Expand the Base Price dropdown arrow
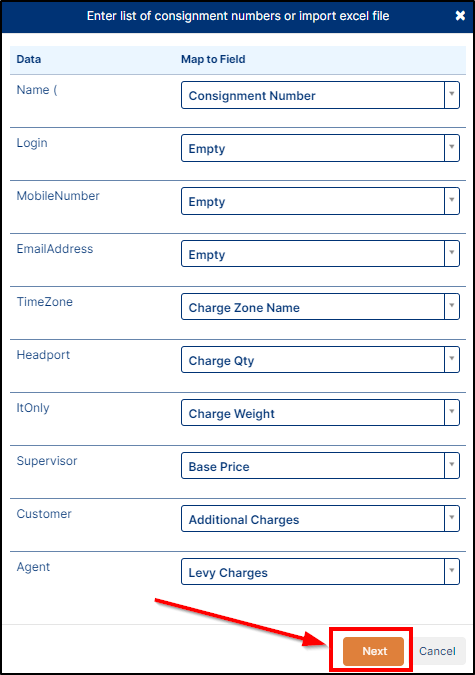 pyautogui.click(x=452, y=465)
